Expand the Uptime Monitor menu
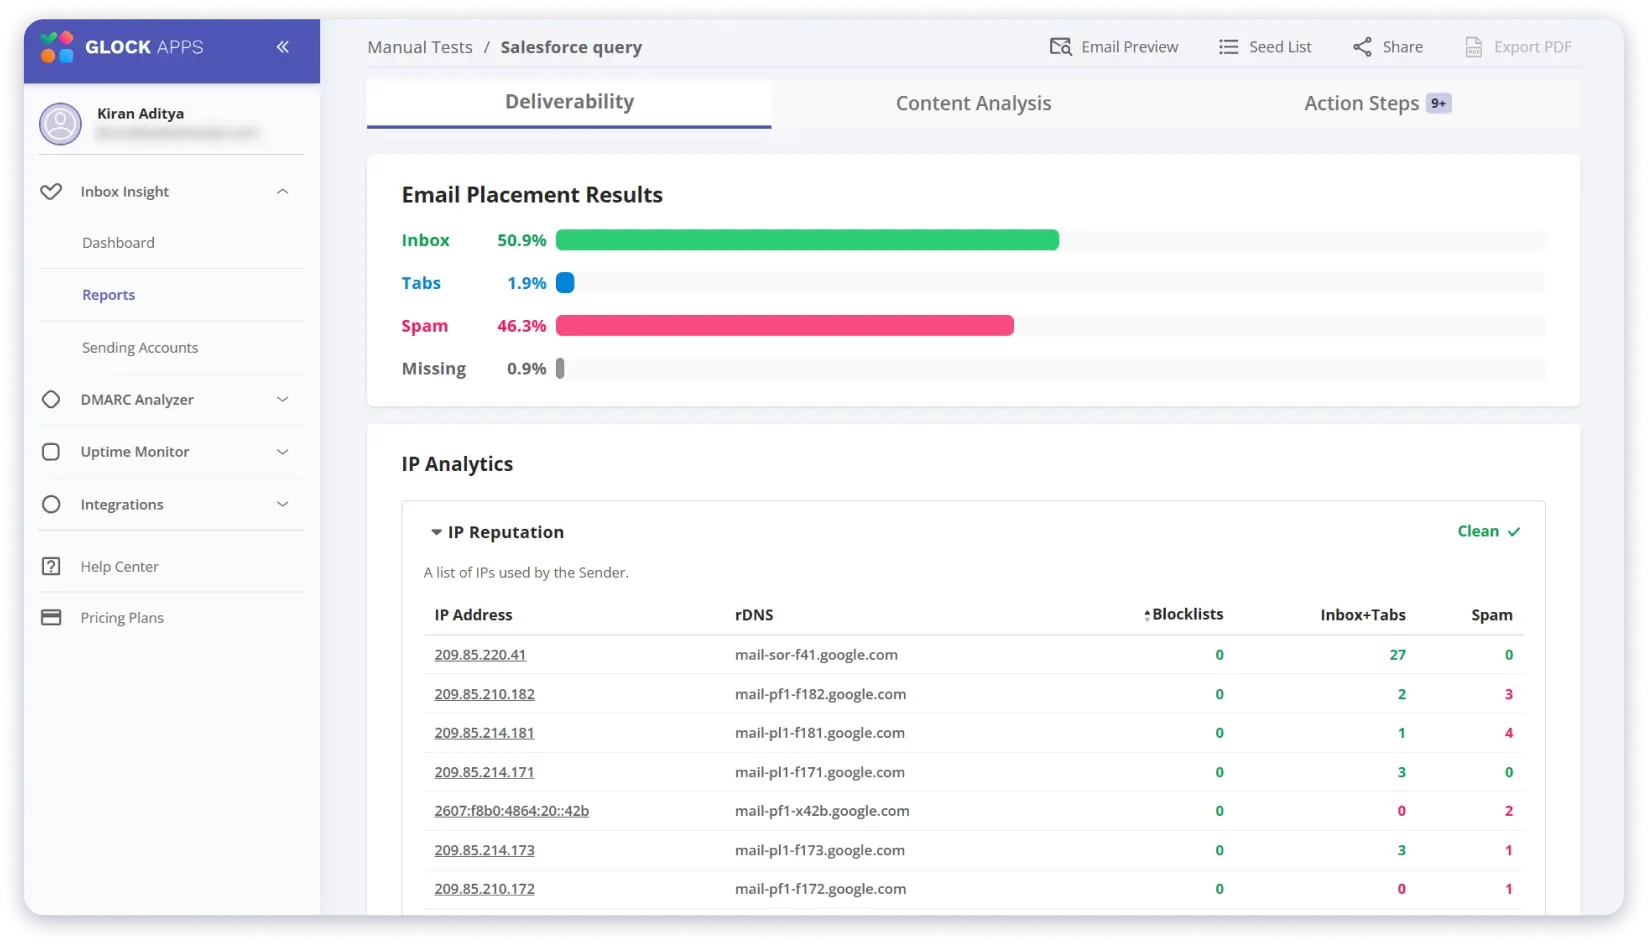The height and width of the screenshot is (944, 1648). (x=282, y=452)
